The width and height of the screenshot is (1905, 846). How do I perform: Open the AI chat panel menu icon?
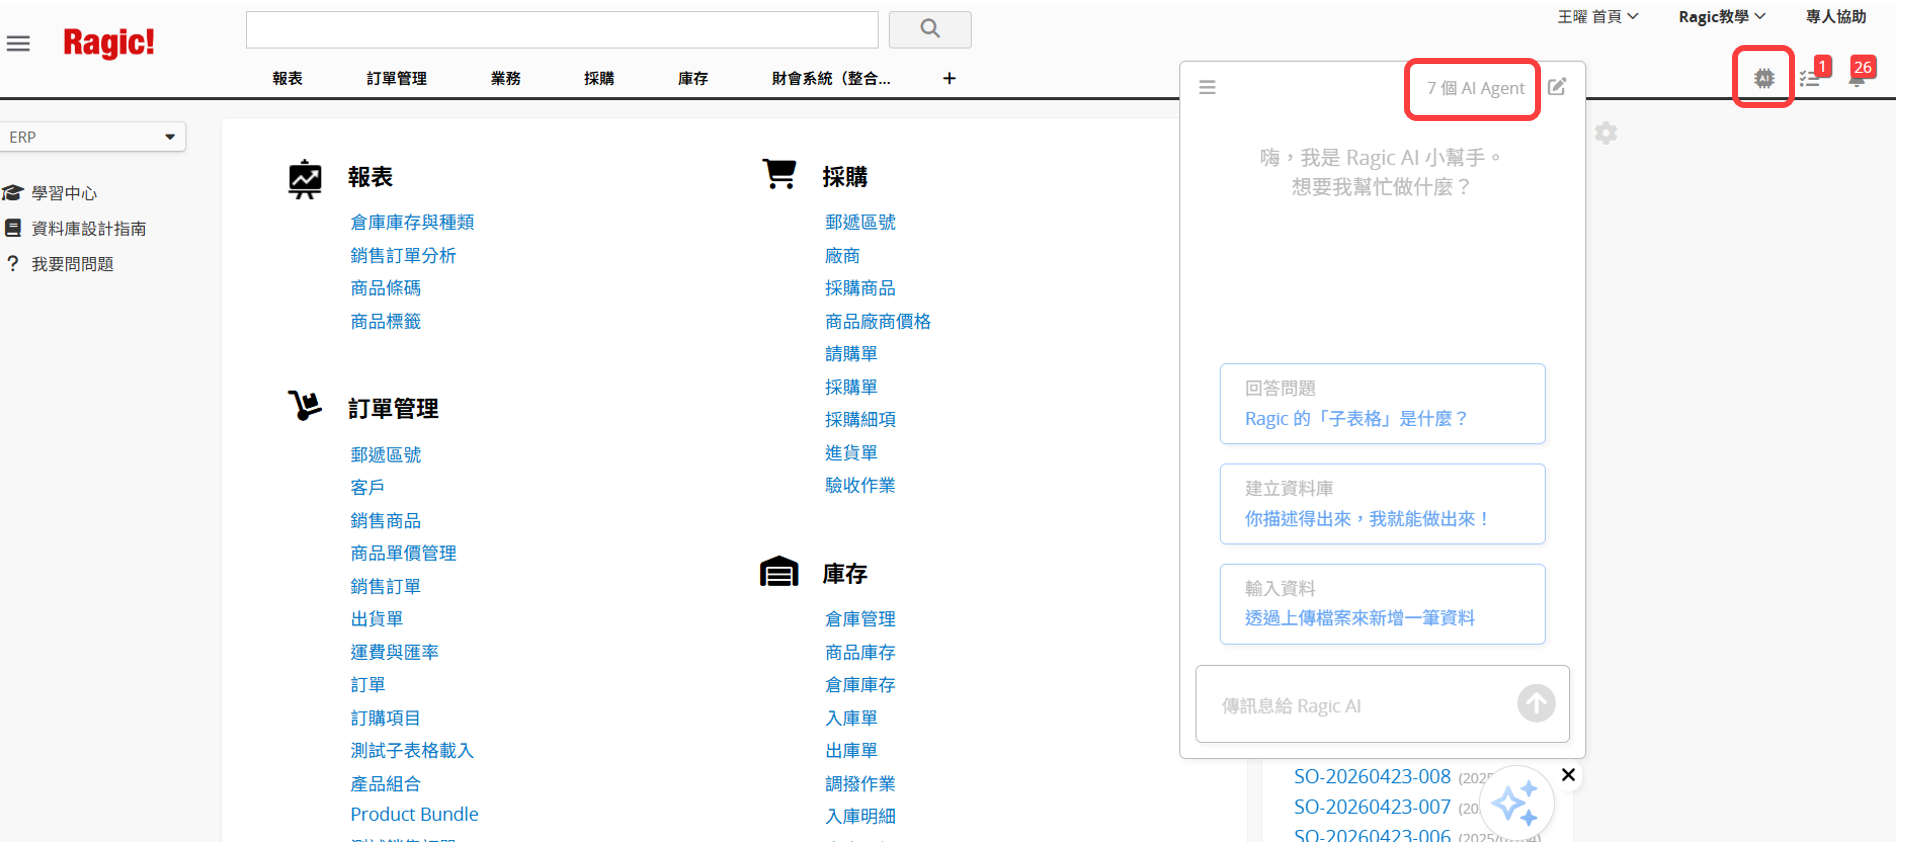pyautogui.click(x=1207, y=87)
